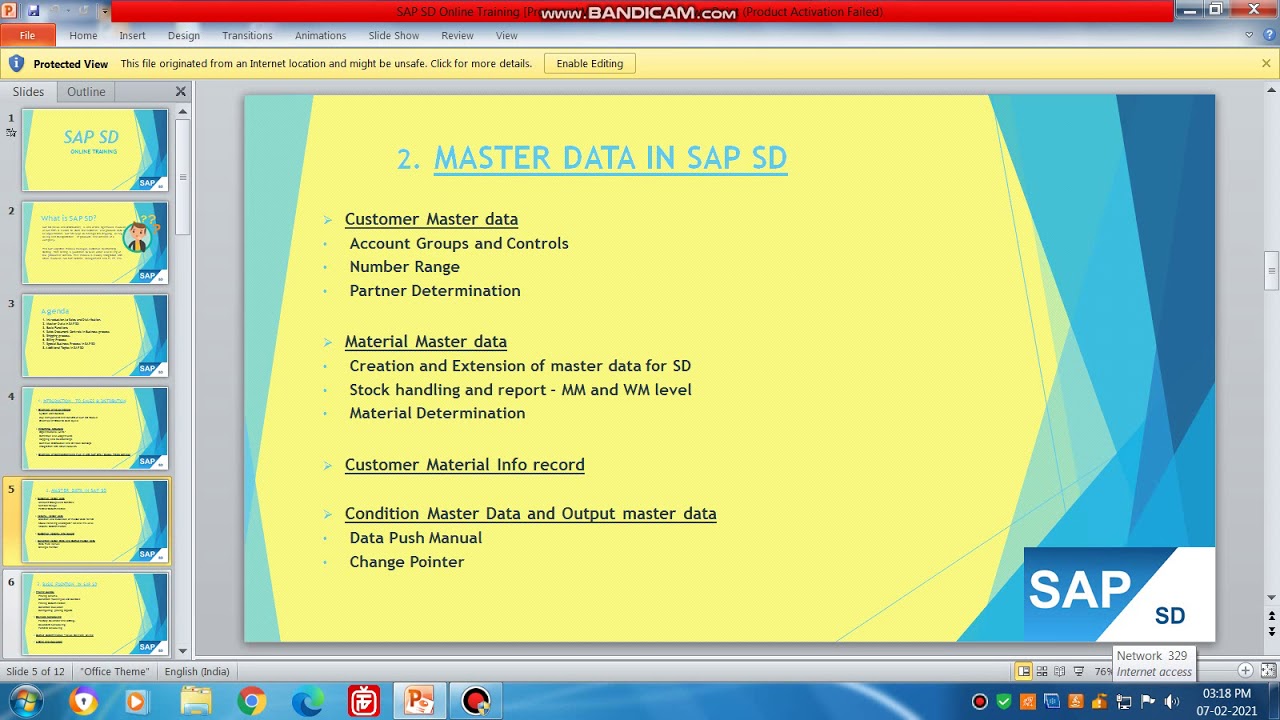This screenshot has height=720, width=1280.
Task: Click the slide pane scrollbar up arrow
Action: click(x=182, y=111)
